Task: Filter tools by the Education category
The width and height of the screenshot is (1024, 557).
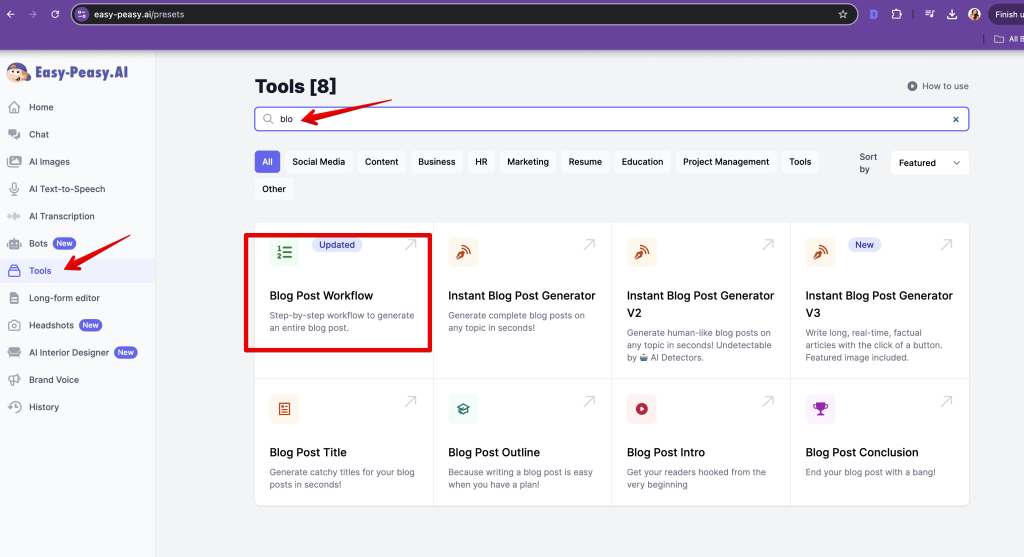Action: click(x=642, y=162)
